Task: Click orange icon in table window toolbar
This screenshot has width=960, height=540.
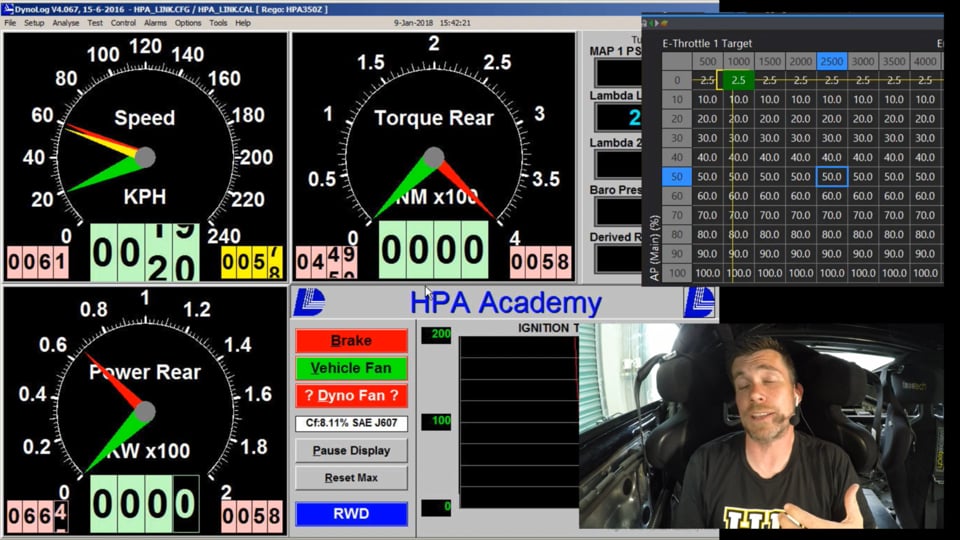Action: coord(664,23)
